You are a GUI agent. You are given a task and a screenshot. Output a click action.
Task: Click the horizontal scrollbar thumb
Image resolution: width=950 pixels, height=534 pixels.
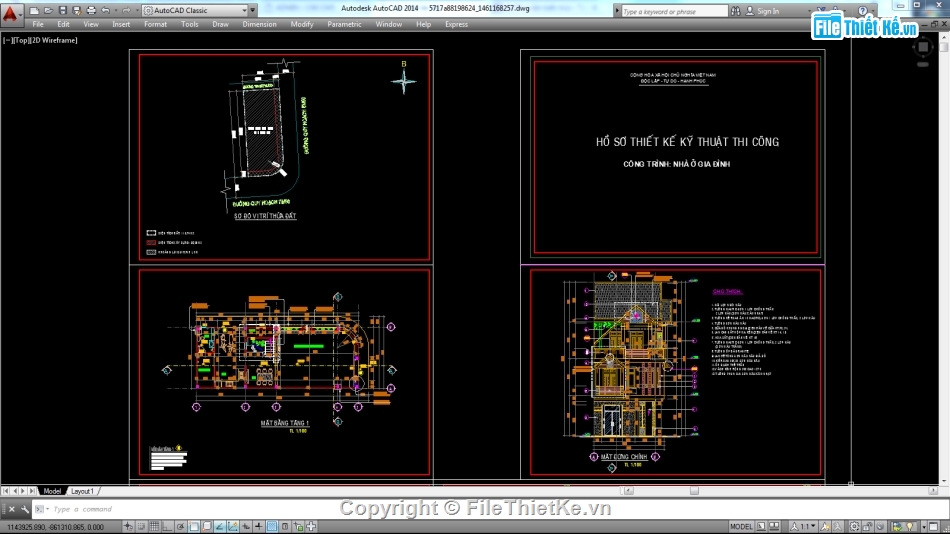click(x=694, y=491)
